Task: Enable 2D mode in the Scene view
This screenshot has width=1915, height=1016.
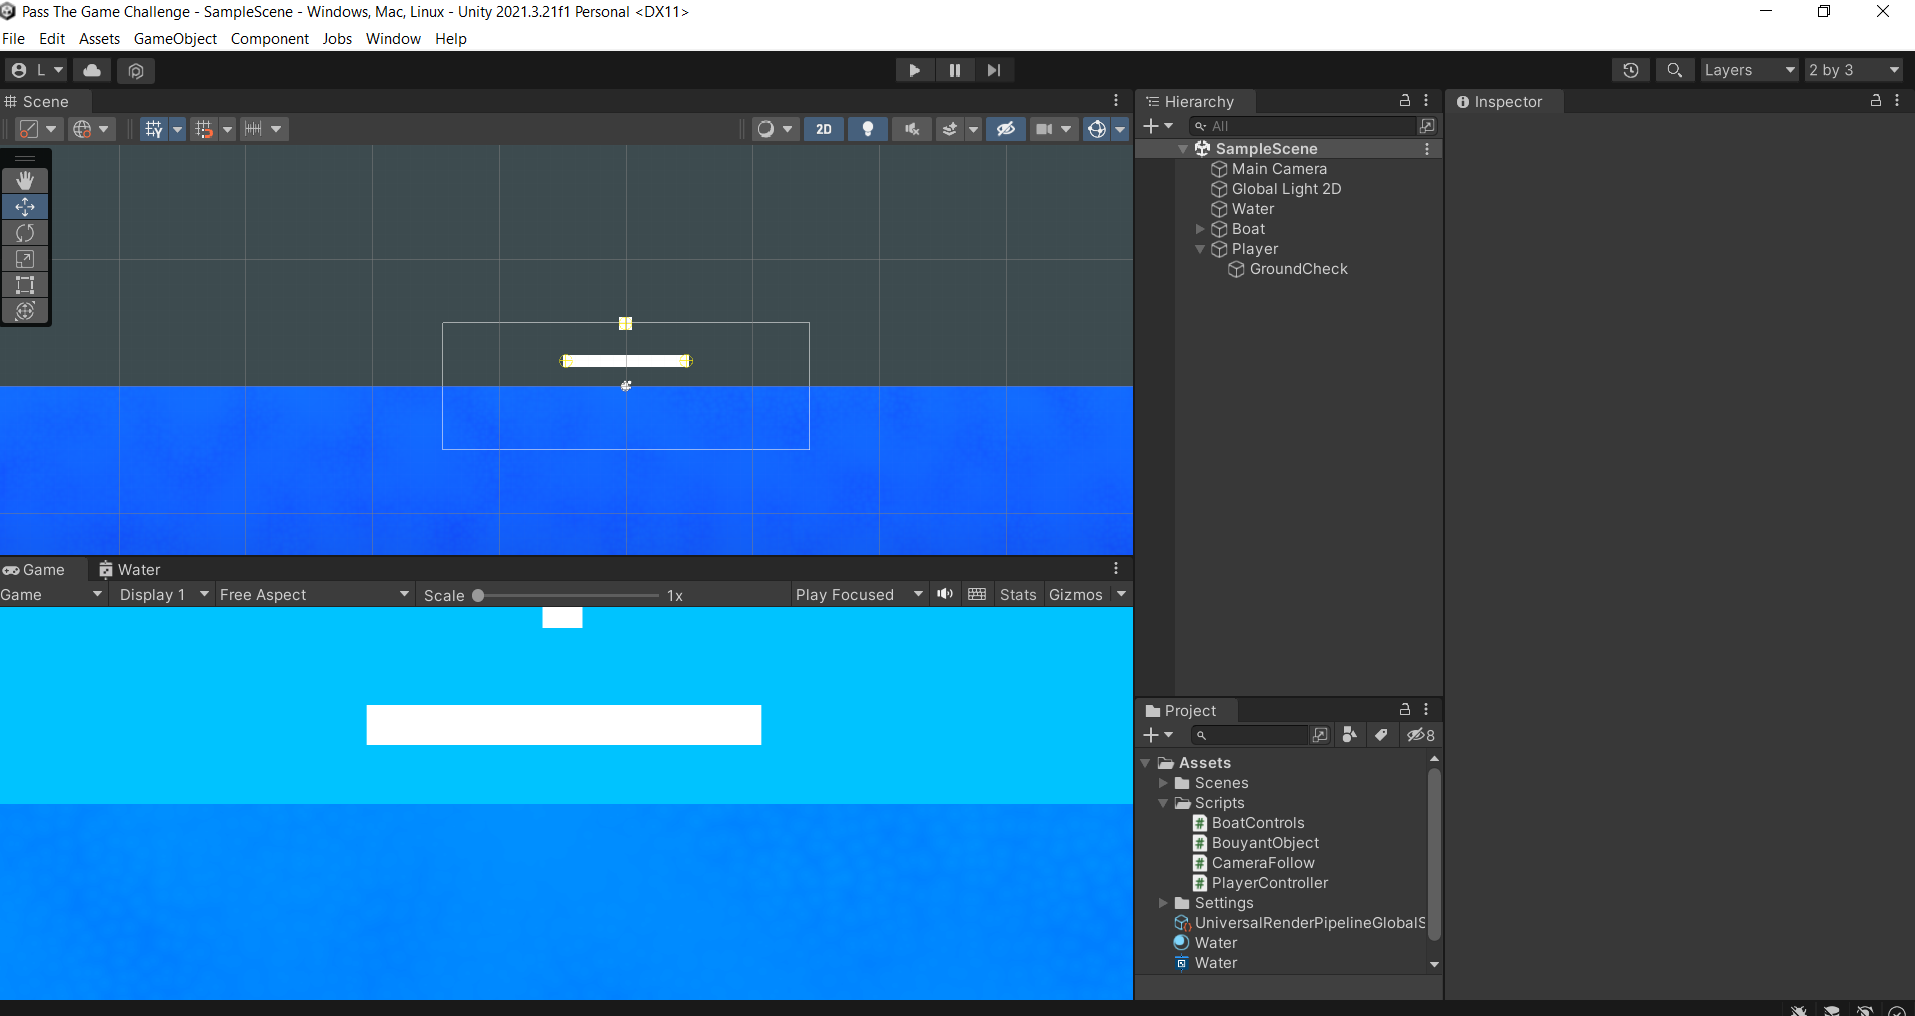Action: click(824, 129)
